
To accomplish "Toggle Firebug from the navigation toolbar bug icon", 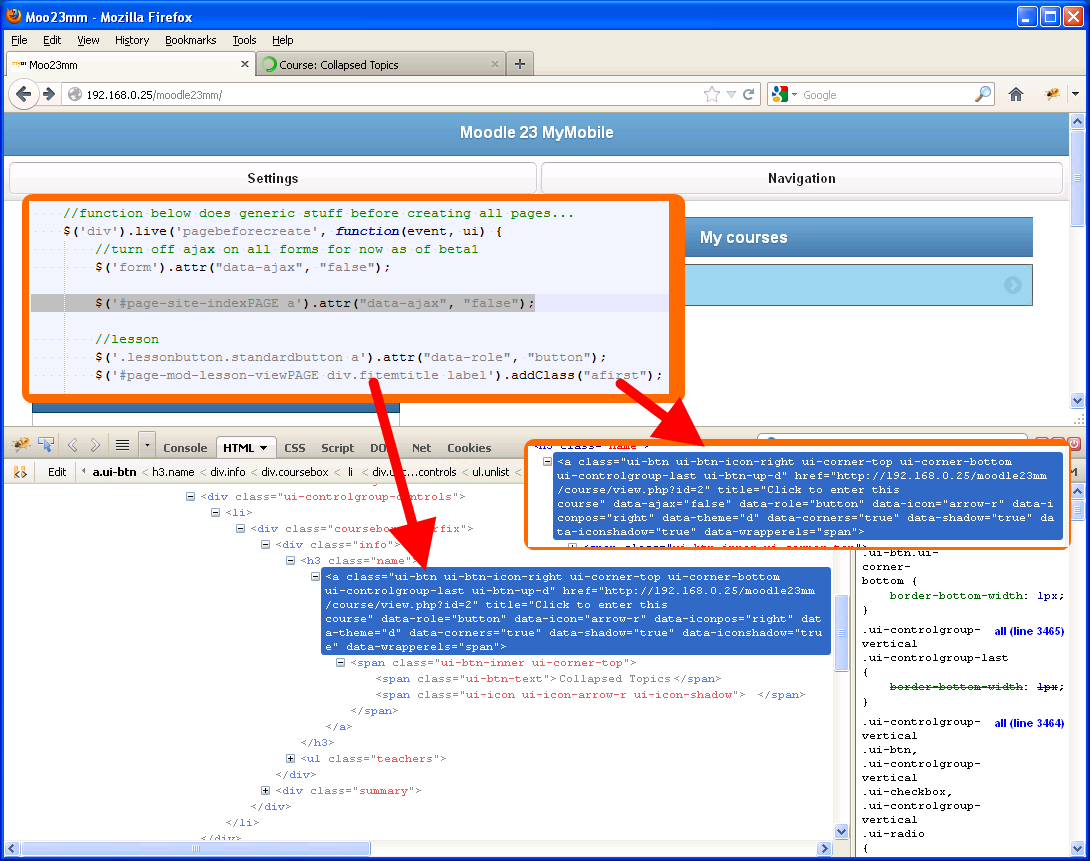I will (x=1052, y=94).
